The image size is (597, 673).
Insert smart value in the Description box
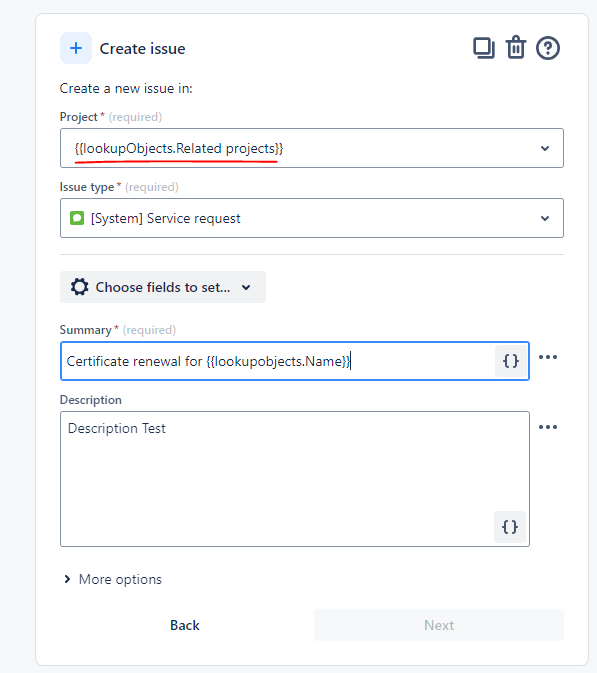pyautogui.click(x=509, y=527)
